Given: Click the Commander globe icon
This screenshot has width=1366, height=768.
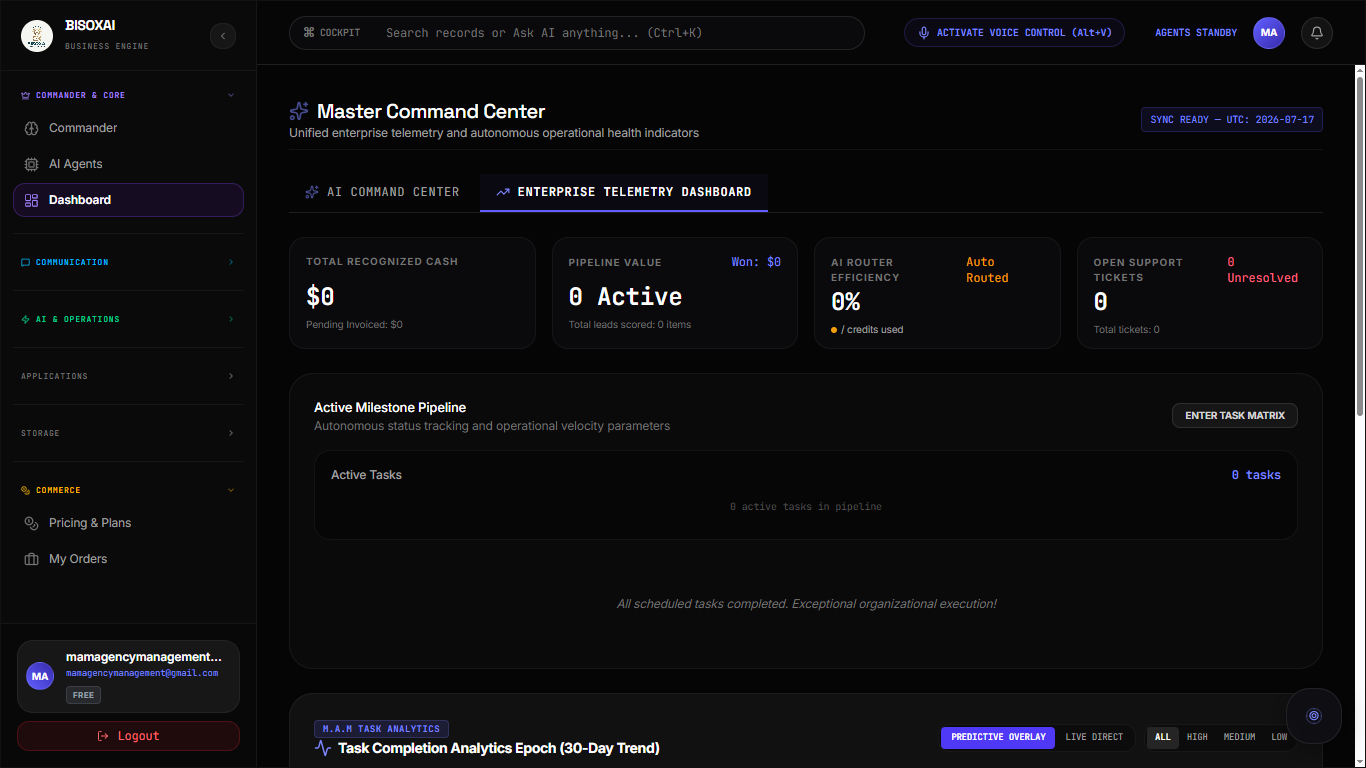Looking at the screenshot, I should pyautogui.click(x=31, y=128).
